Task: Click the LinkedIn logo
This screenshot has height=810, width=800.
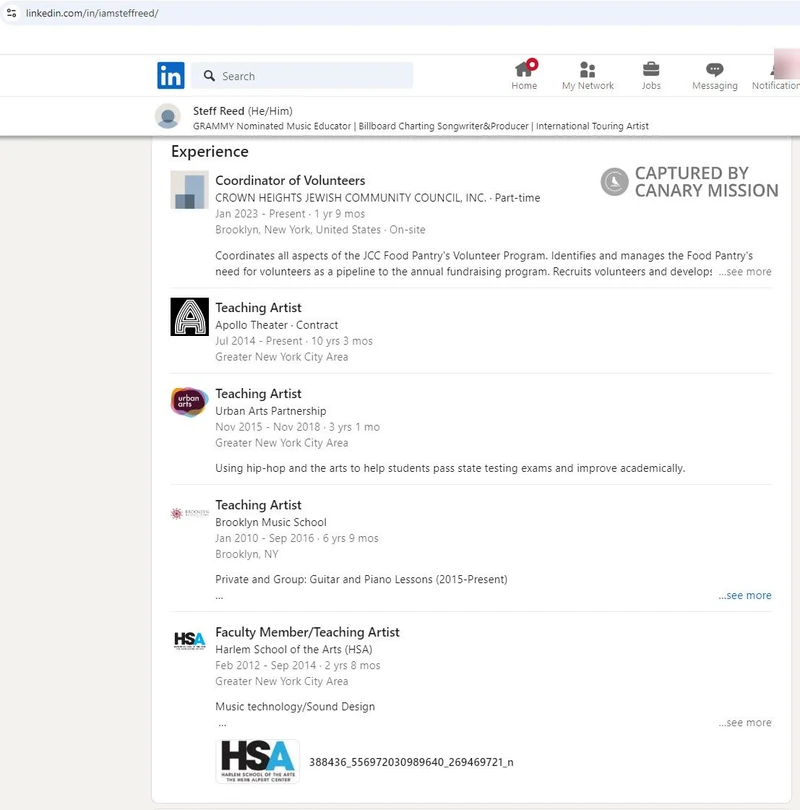Action: (x=170, y=75)
